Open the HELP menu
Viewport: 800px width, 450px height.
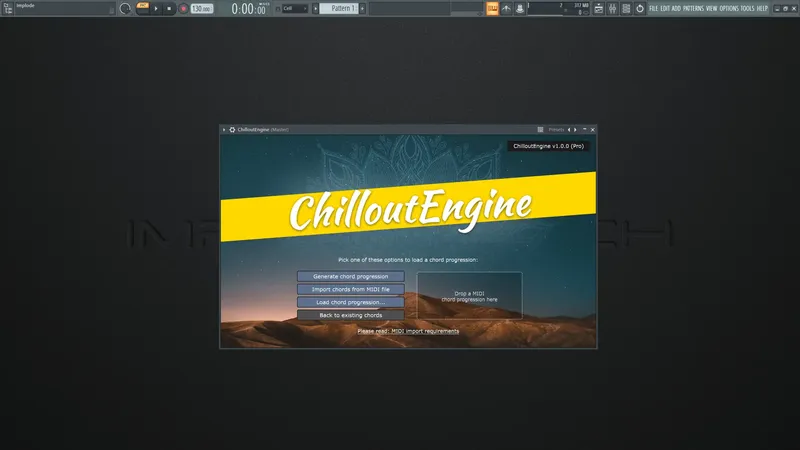(x=762, y=9)
